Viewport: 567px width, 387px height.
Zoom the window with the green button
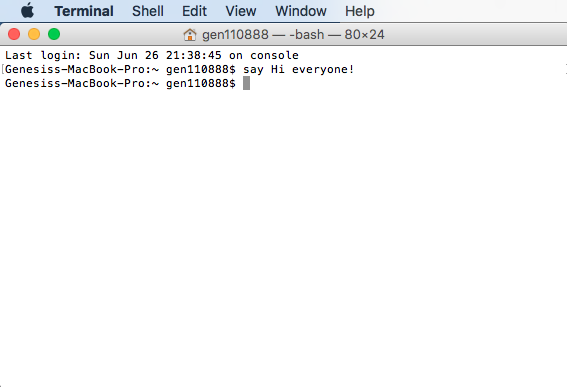click(54, 34)
